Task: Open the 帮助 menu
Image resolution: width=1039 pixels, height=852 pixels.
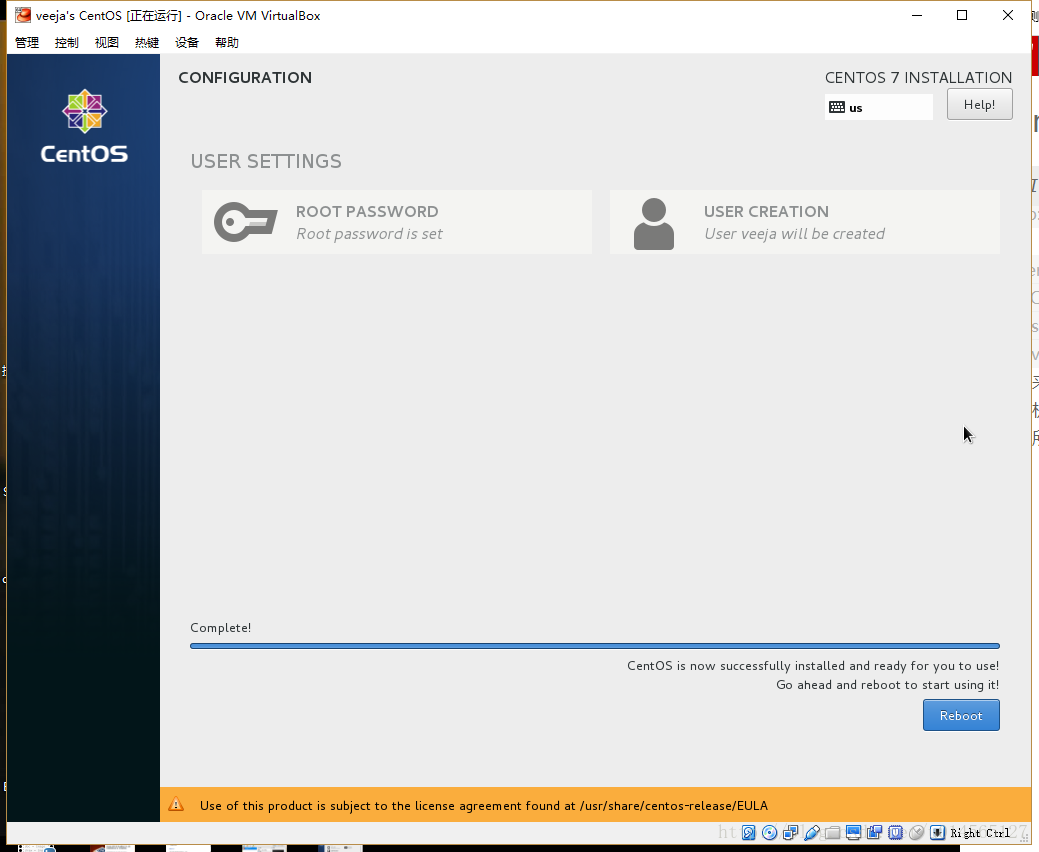Action: point(227,42)
